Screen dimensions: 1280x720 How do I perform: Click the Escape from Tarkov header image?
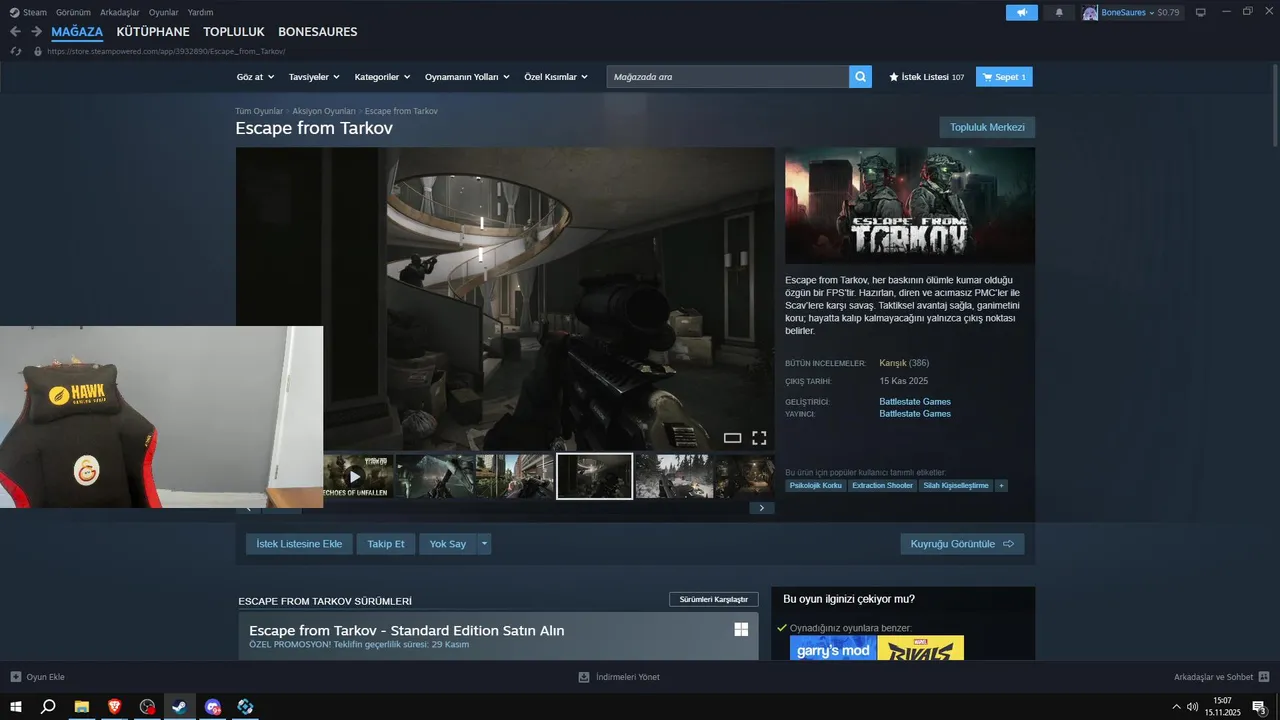(910, 206)
